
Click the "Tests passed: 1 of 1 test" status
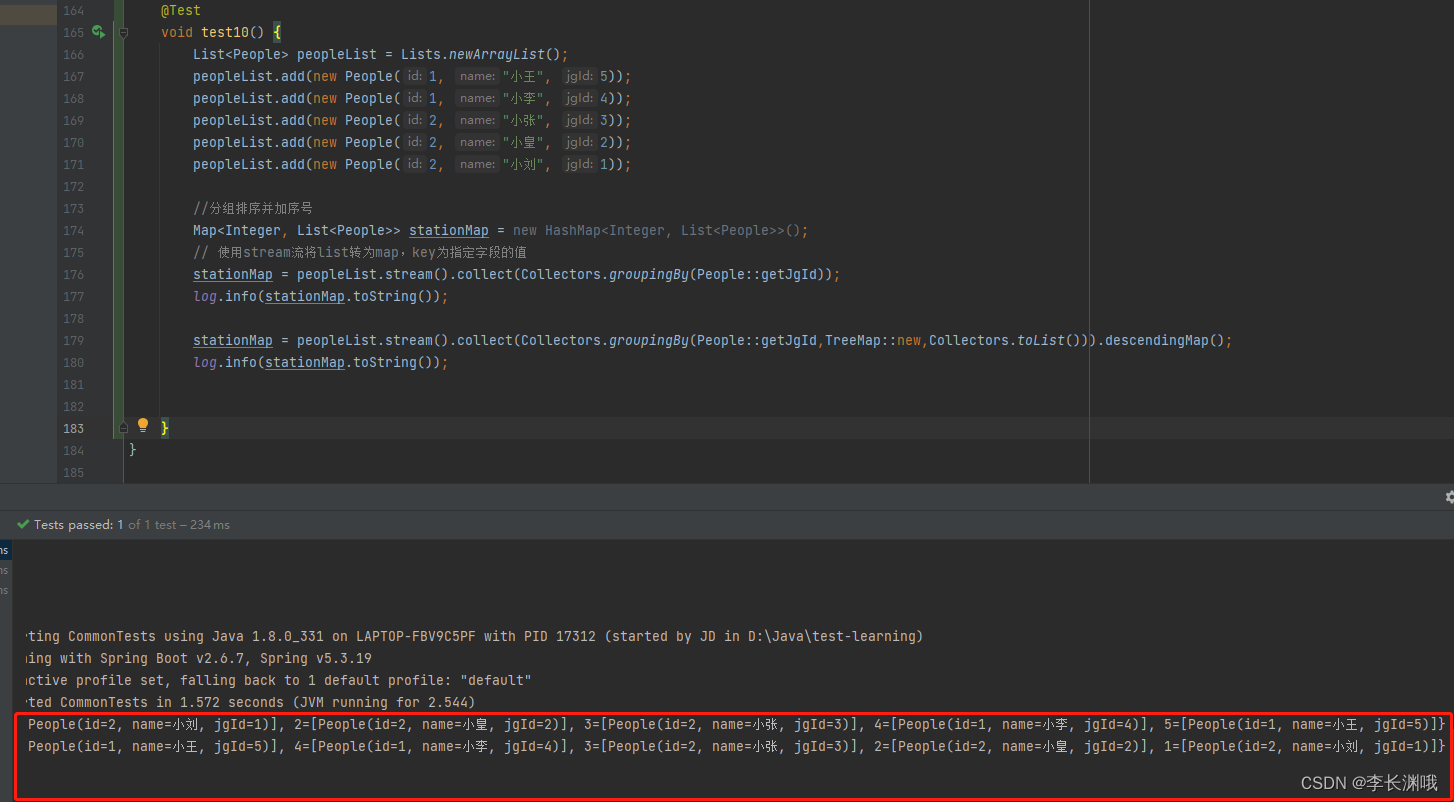point(132,524)
